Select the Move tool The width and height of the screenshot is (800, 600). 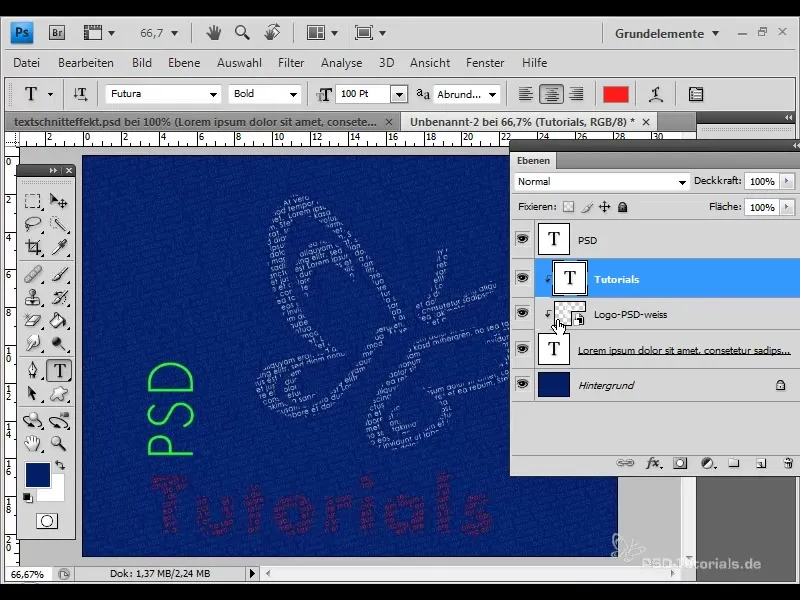point(59,201)
